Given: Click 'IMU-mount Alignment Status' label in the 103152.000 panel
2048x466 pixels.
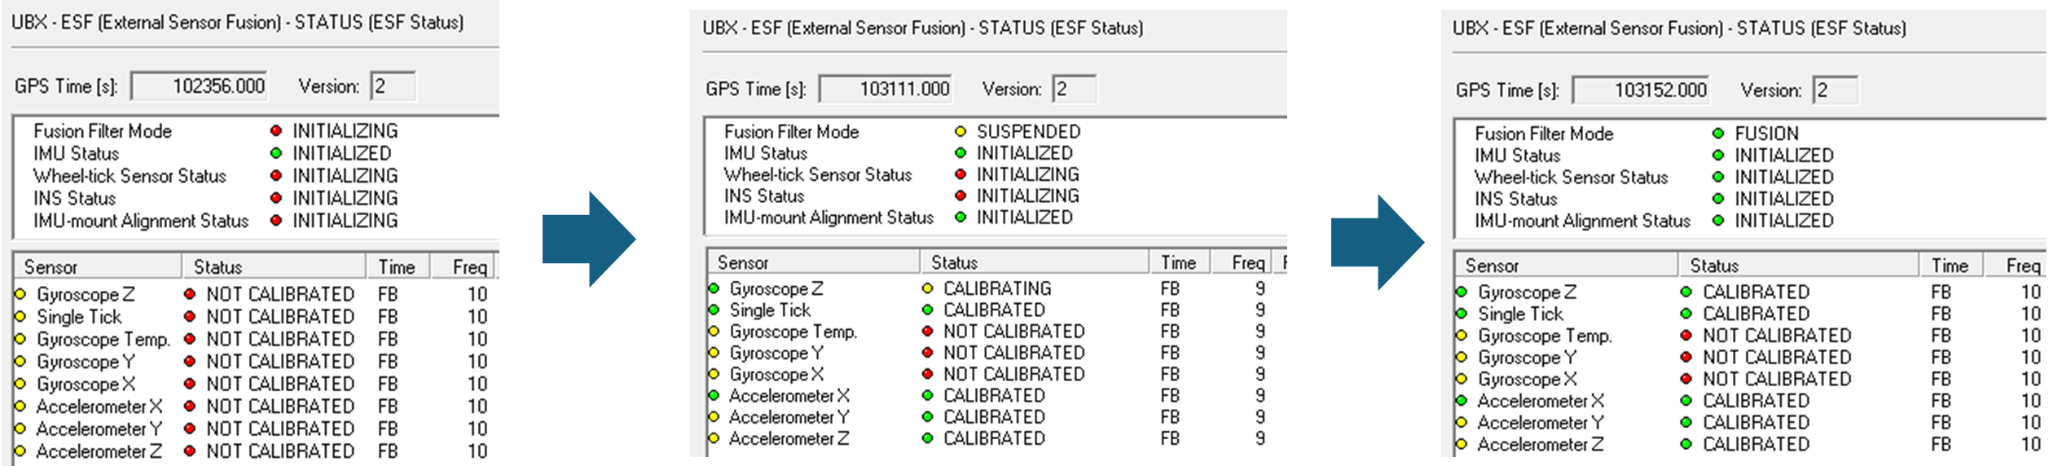Looking at the screenshot, I should click(1582, 221).
